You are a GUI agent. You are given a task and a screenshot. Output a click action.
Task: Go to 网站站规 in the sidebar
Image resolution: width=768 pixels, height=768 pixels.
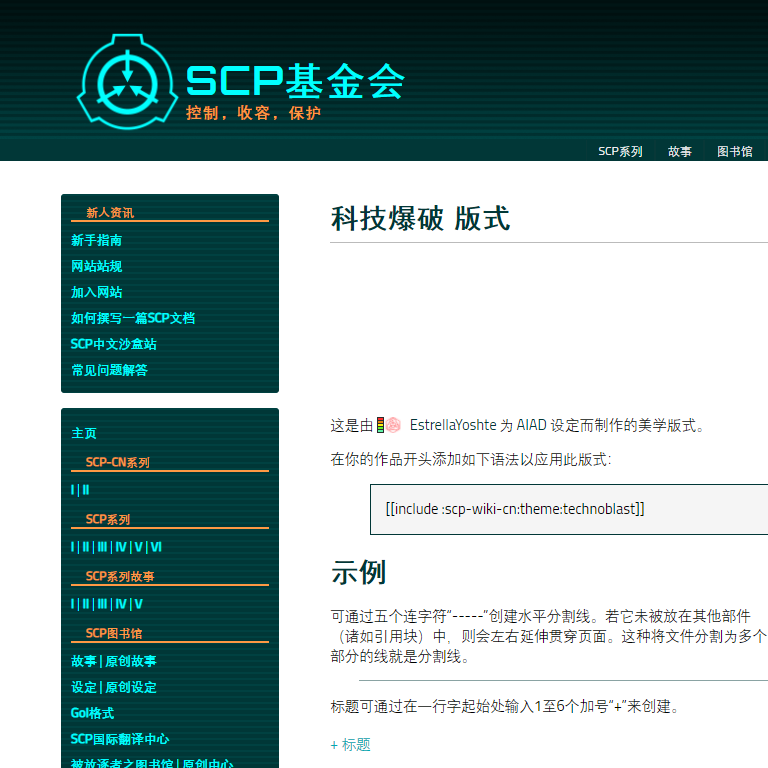pyautogui.click(x=97, y=266)
